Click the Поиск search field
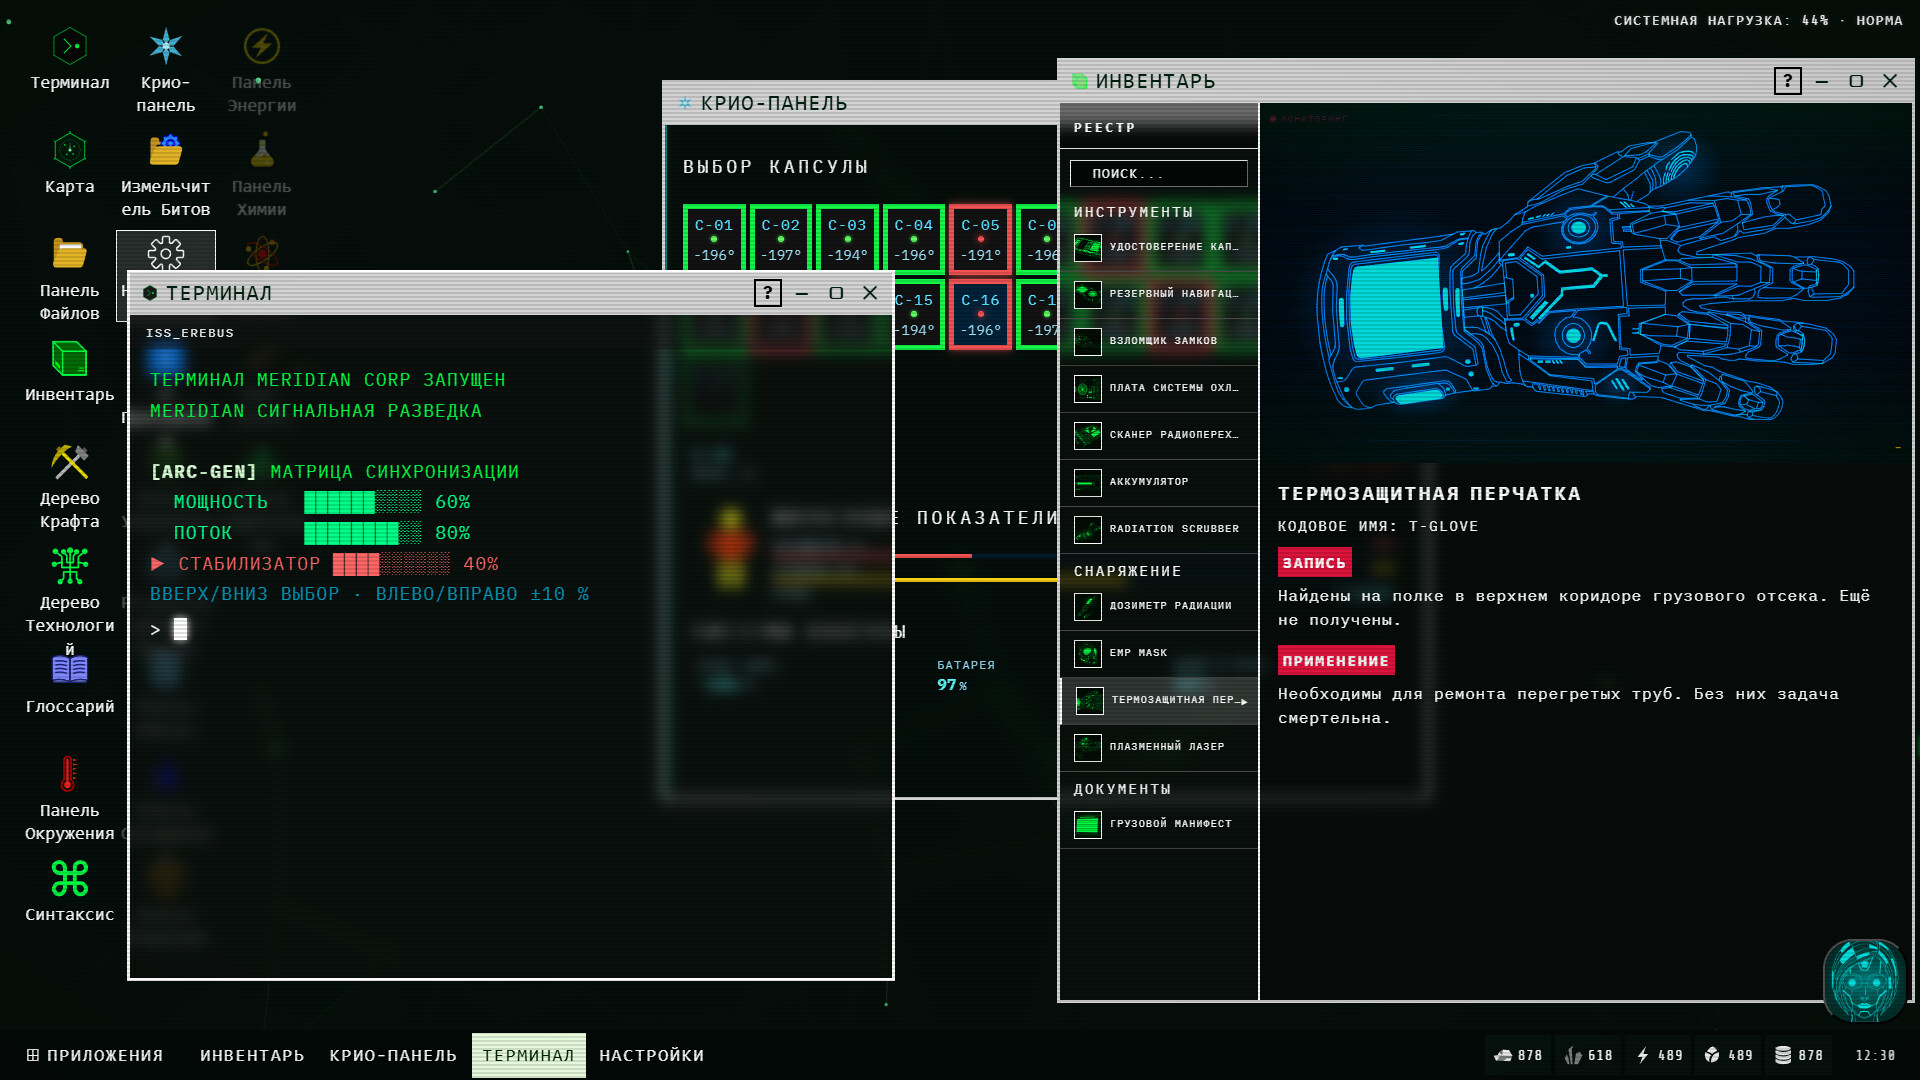The width and height of the screenshot is (1920, 1080). tap(1158, 173)
